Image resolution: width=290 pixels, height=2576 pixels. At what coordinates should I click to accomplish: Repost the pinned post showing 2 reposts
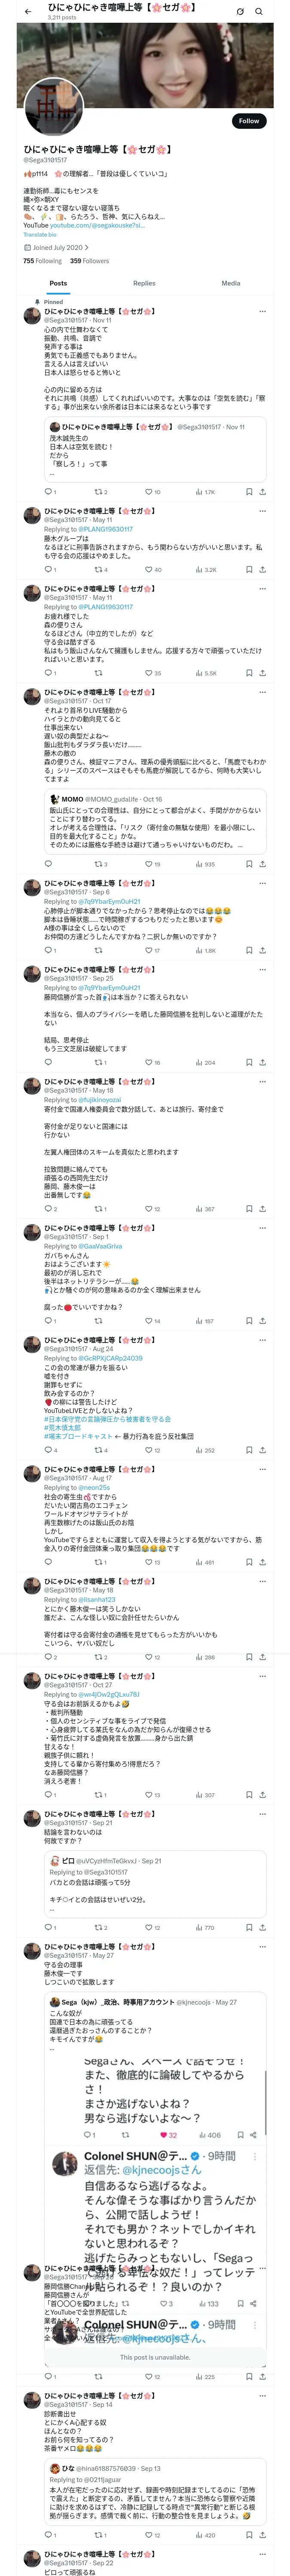pyautogui.click(x=98, y=492)
